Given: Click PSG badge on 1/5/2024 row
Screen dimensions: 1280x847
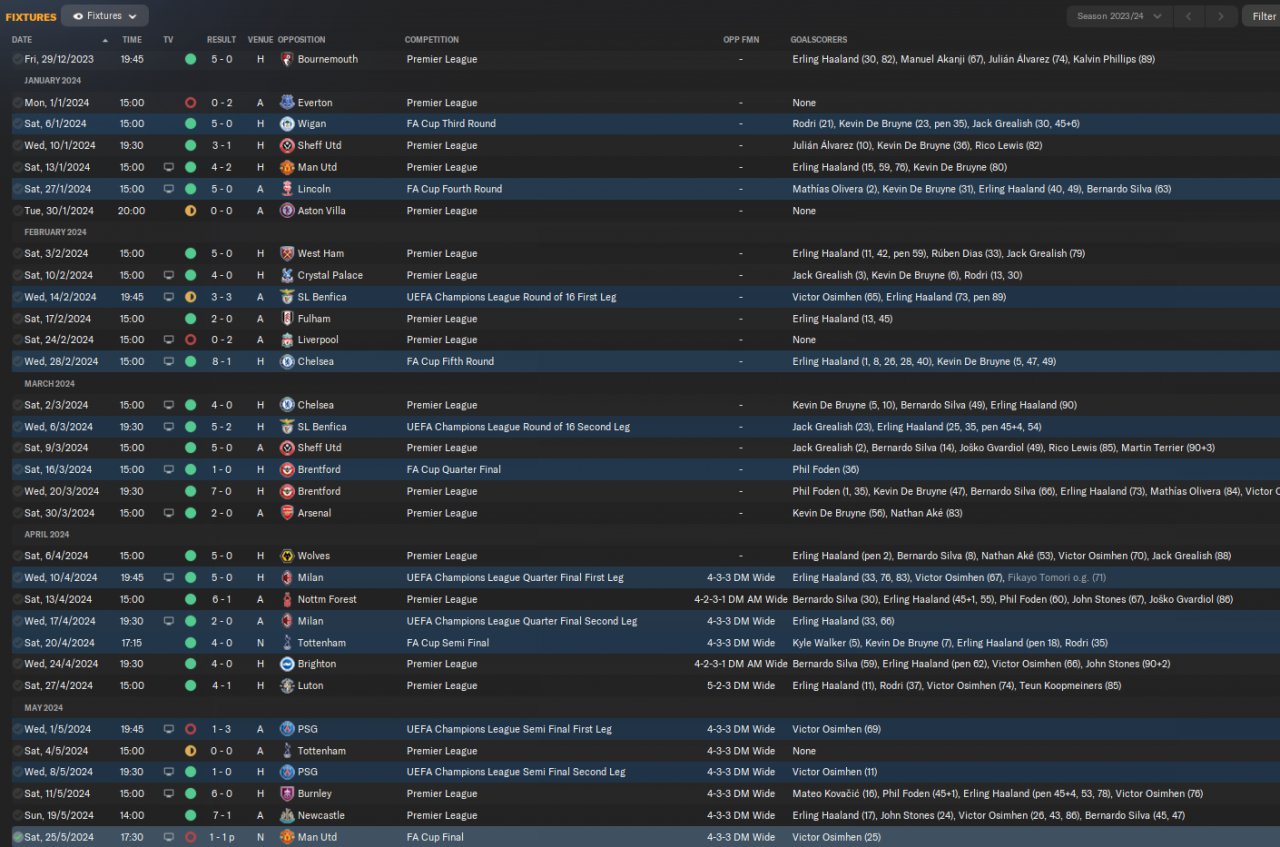Looking at the screenshot, I should click(287, 729).
